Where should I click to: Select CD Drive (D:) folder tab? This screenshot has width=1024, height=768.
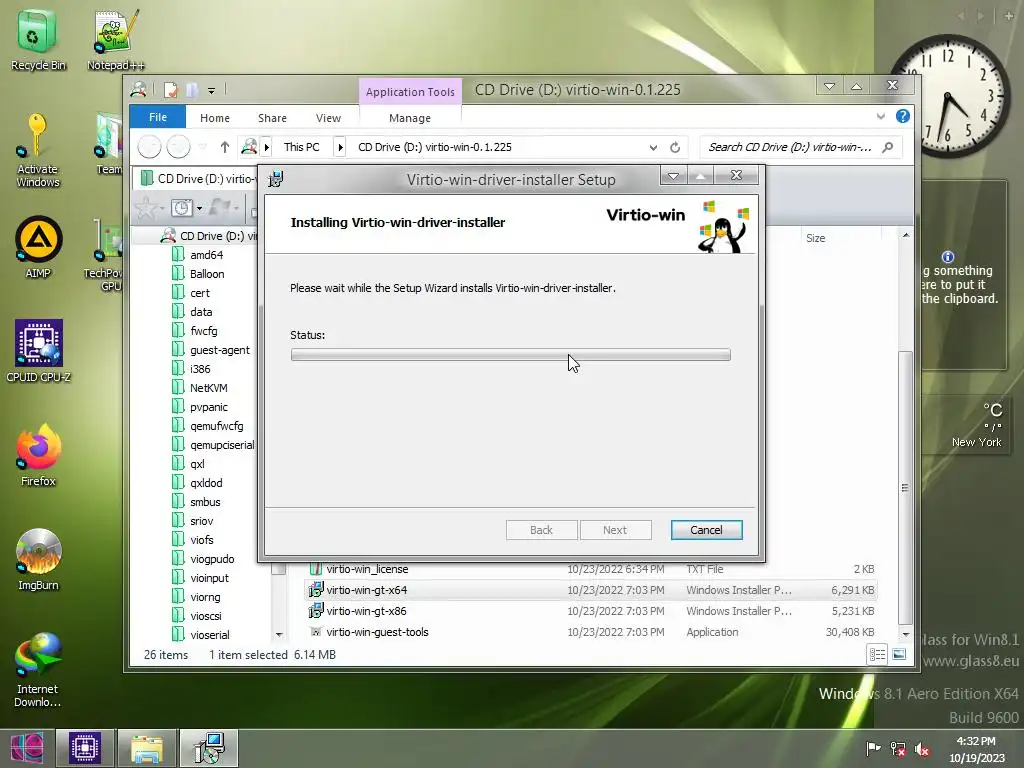tap(197, 178)
